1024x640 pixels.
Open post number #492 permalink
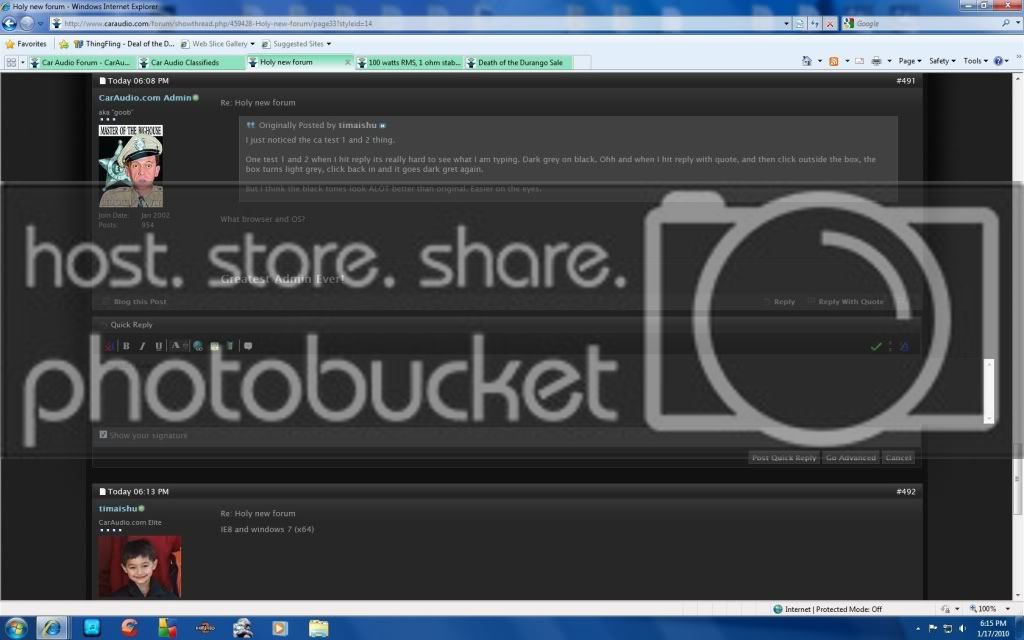[x=905, y=492]
